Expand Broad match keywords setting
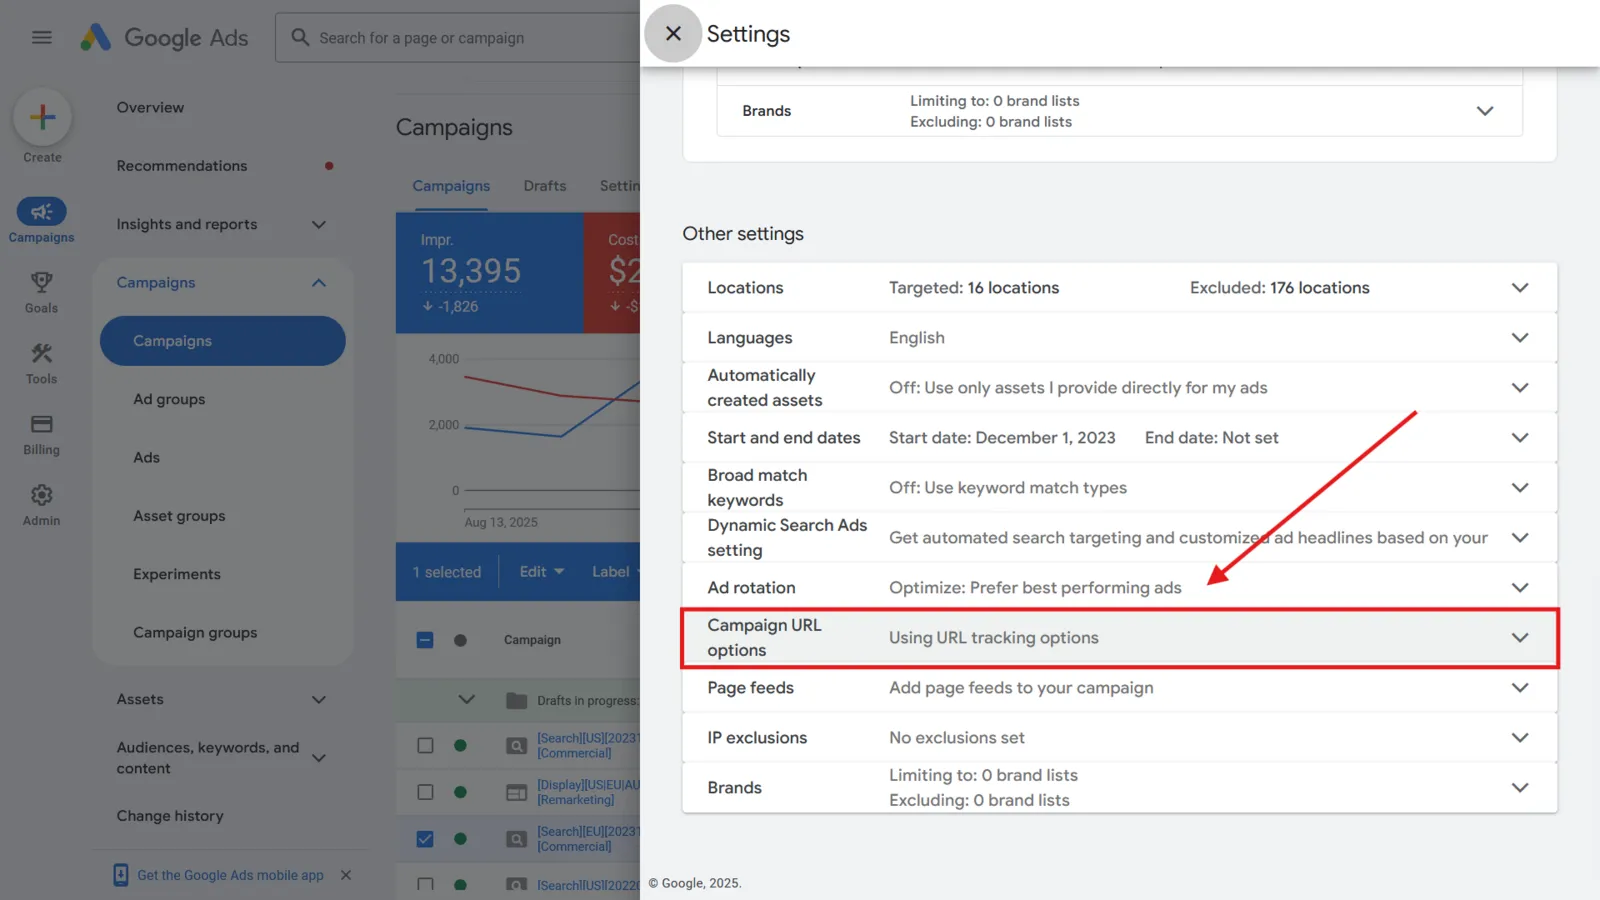1600x900 pixels. 1119,488
